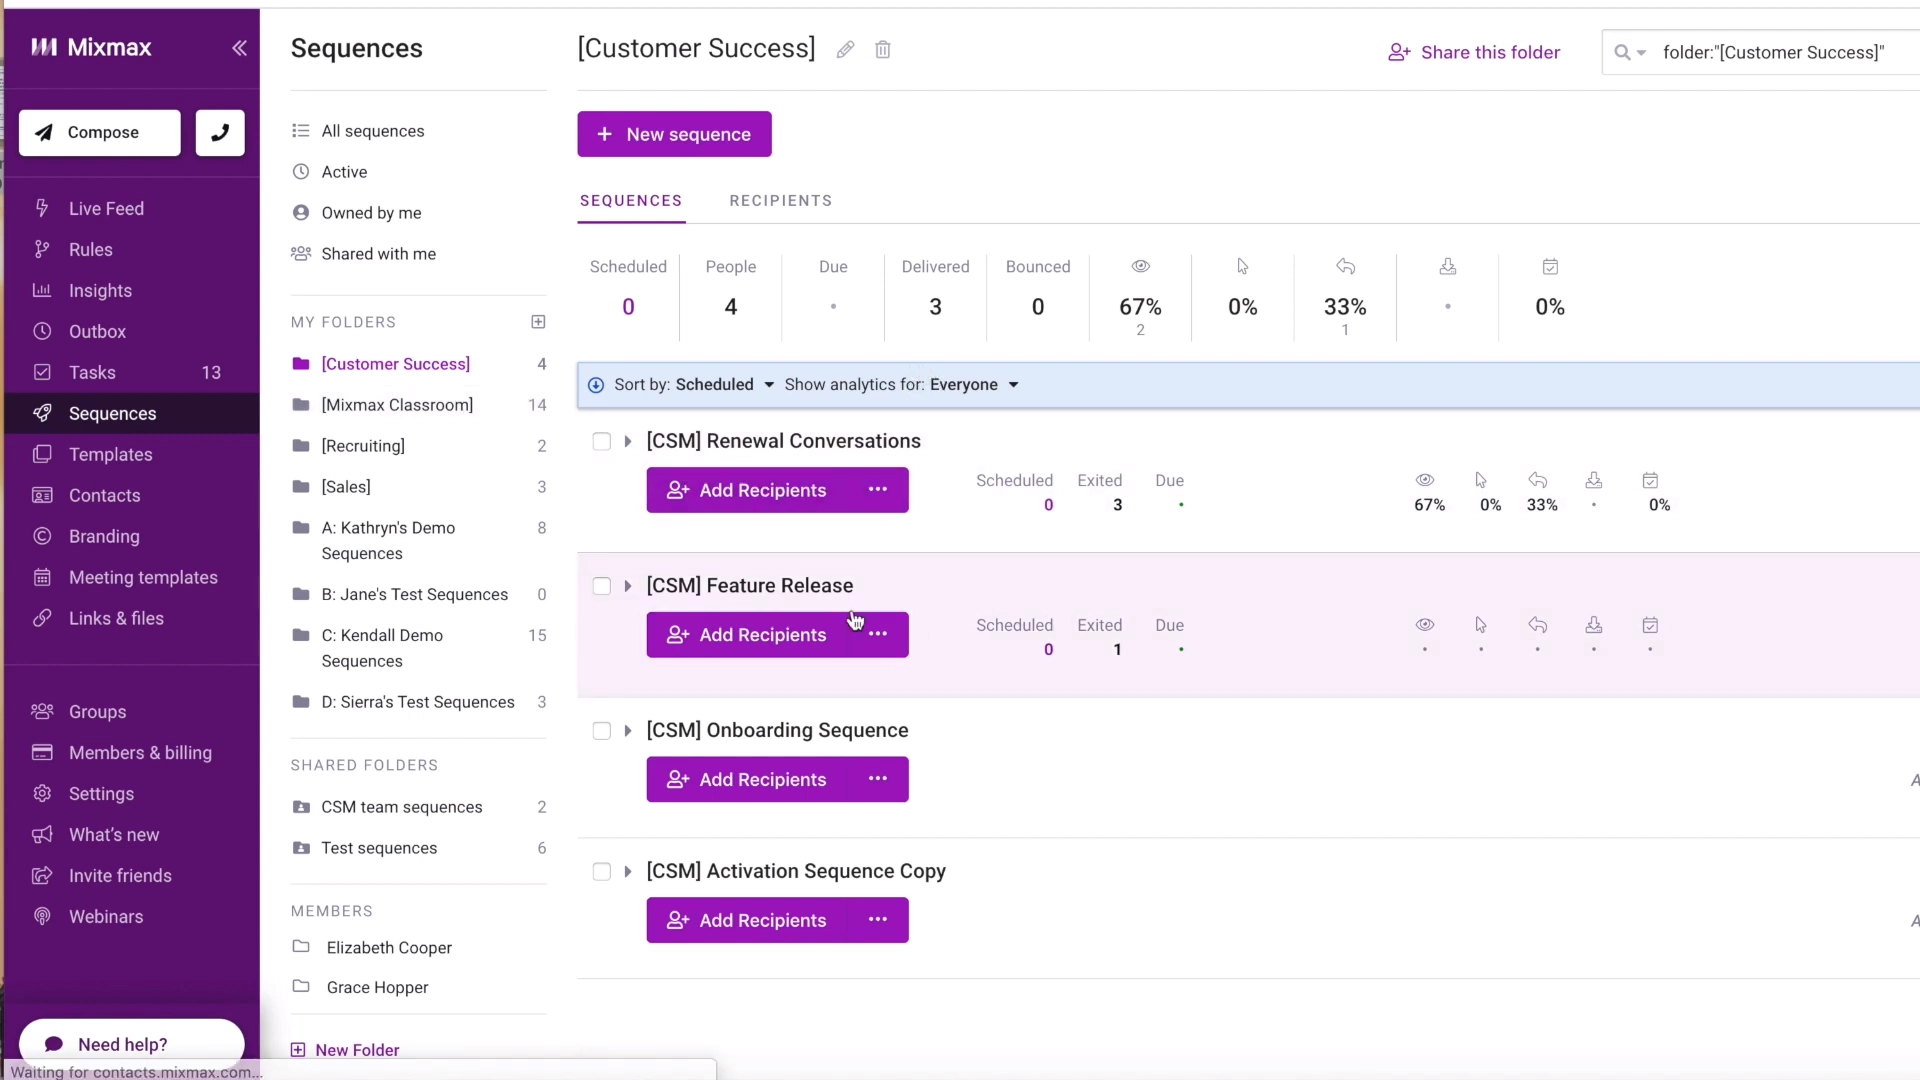Expand the [CSM] Onboarding Sequence row

[628, 731]
